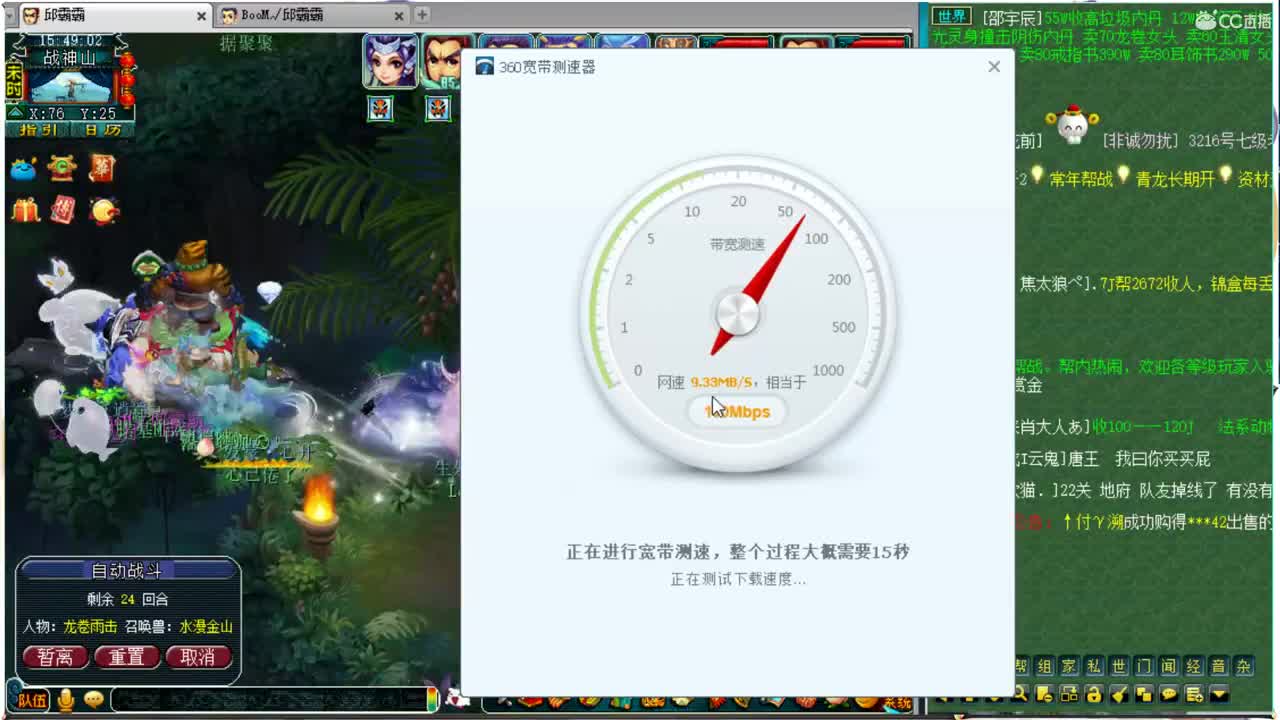1280x720 pixels.
Task: Open the red 街 book icon
Action: click(63, 209)
